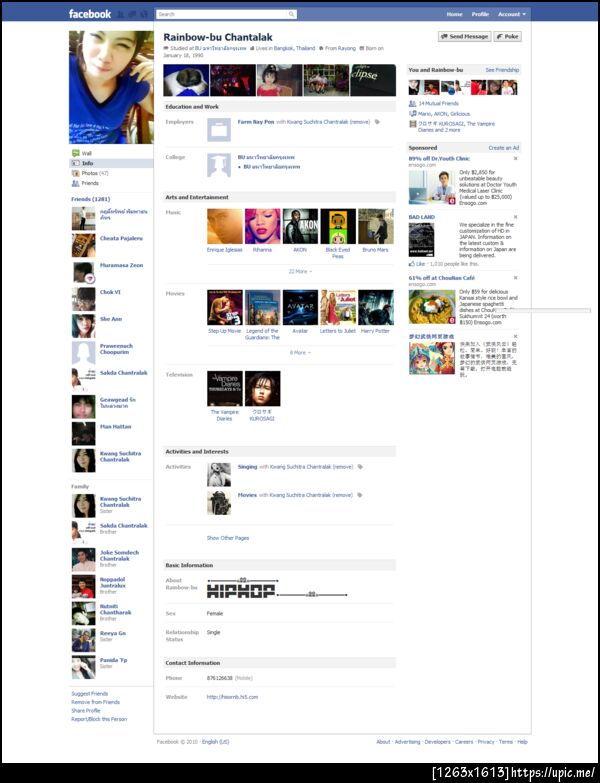Close the Dr.Youth Clinic ad
This screenshot has height=783, width=600.
(x=516, y=158)
